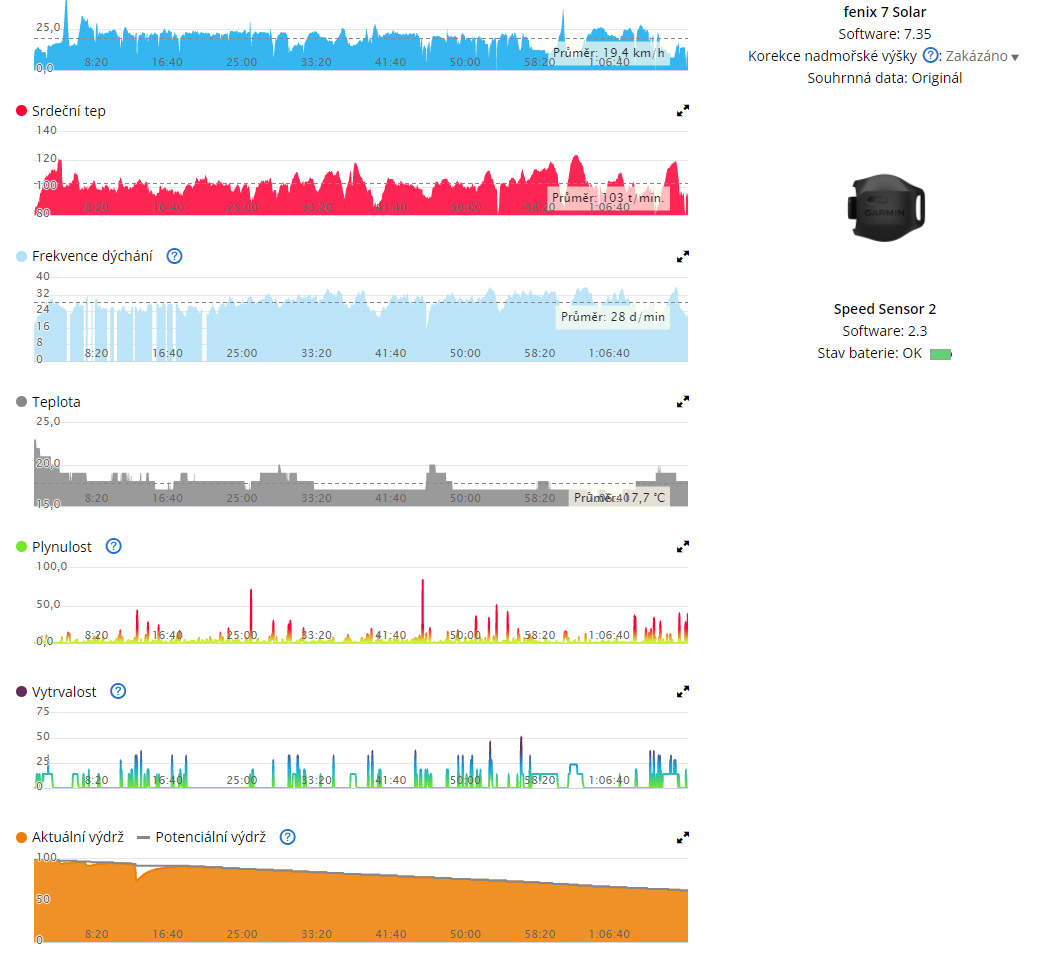Viewport: 1040px width, 970px height.
Task: Open help for Korekce nadmořské výšky
Action: (930, 56)
